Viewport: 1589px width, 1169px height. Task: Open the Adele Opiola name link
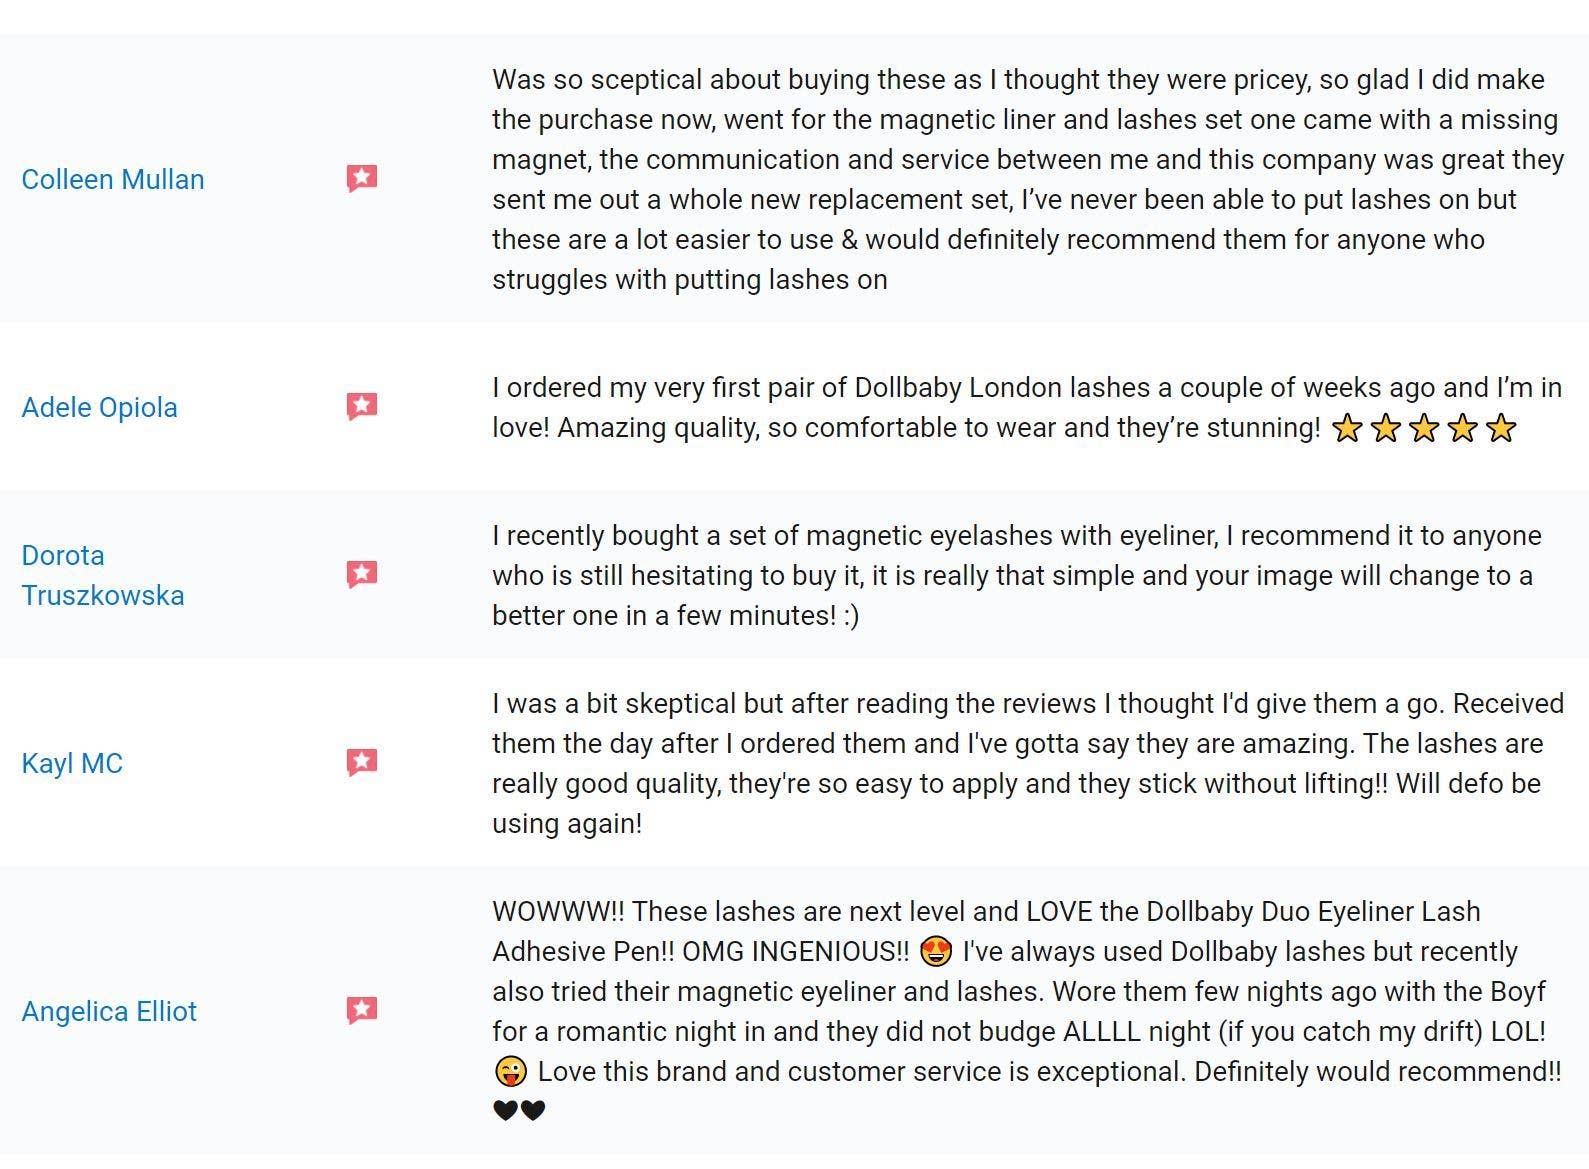pyautogui.click(x=99, y=408)
